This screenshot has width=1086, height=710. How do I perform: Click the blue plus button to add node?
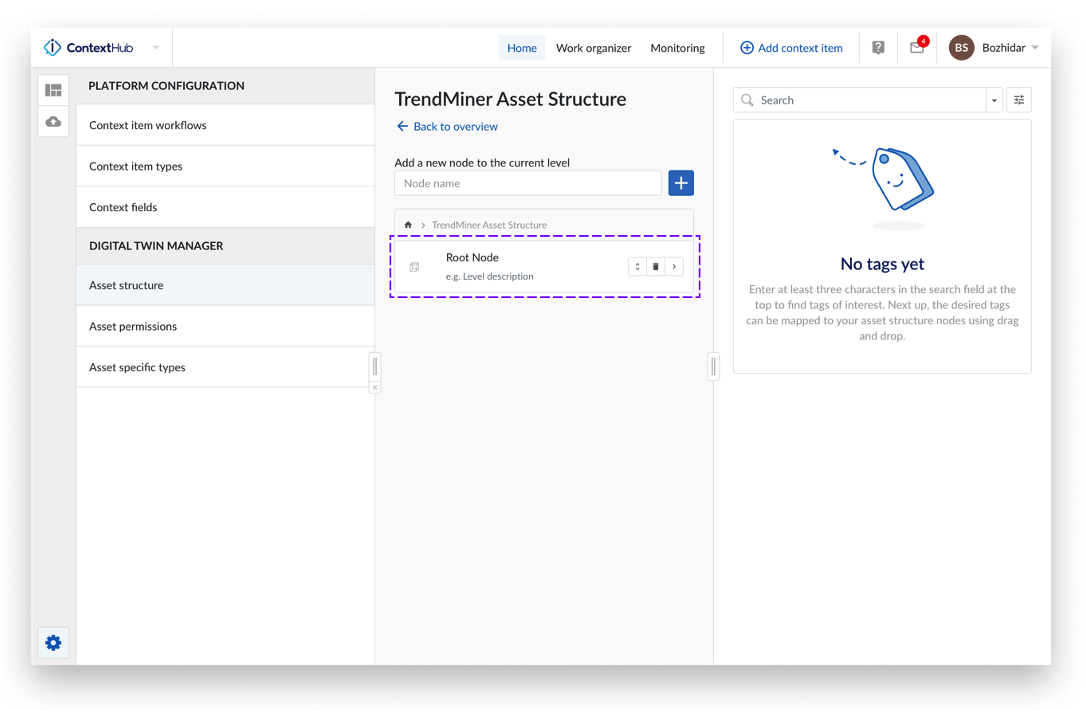681,183
